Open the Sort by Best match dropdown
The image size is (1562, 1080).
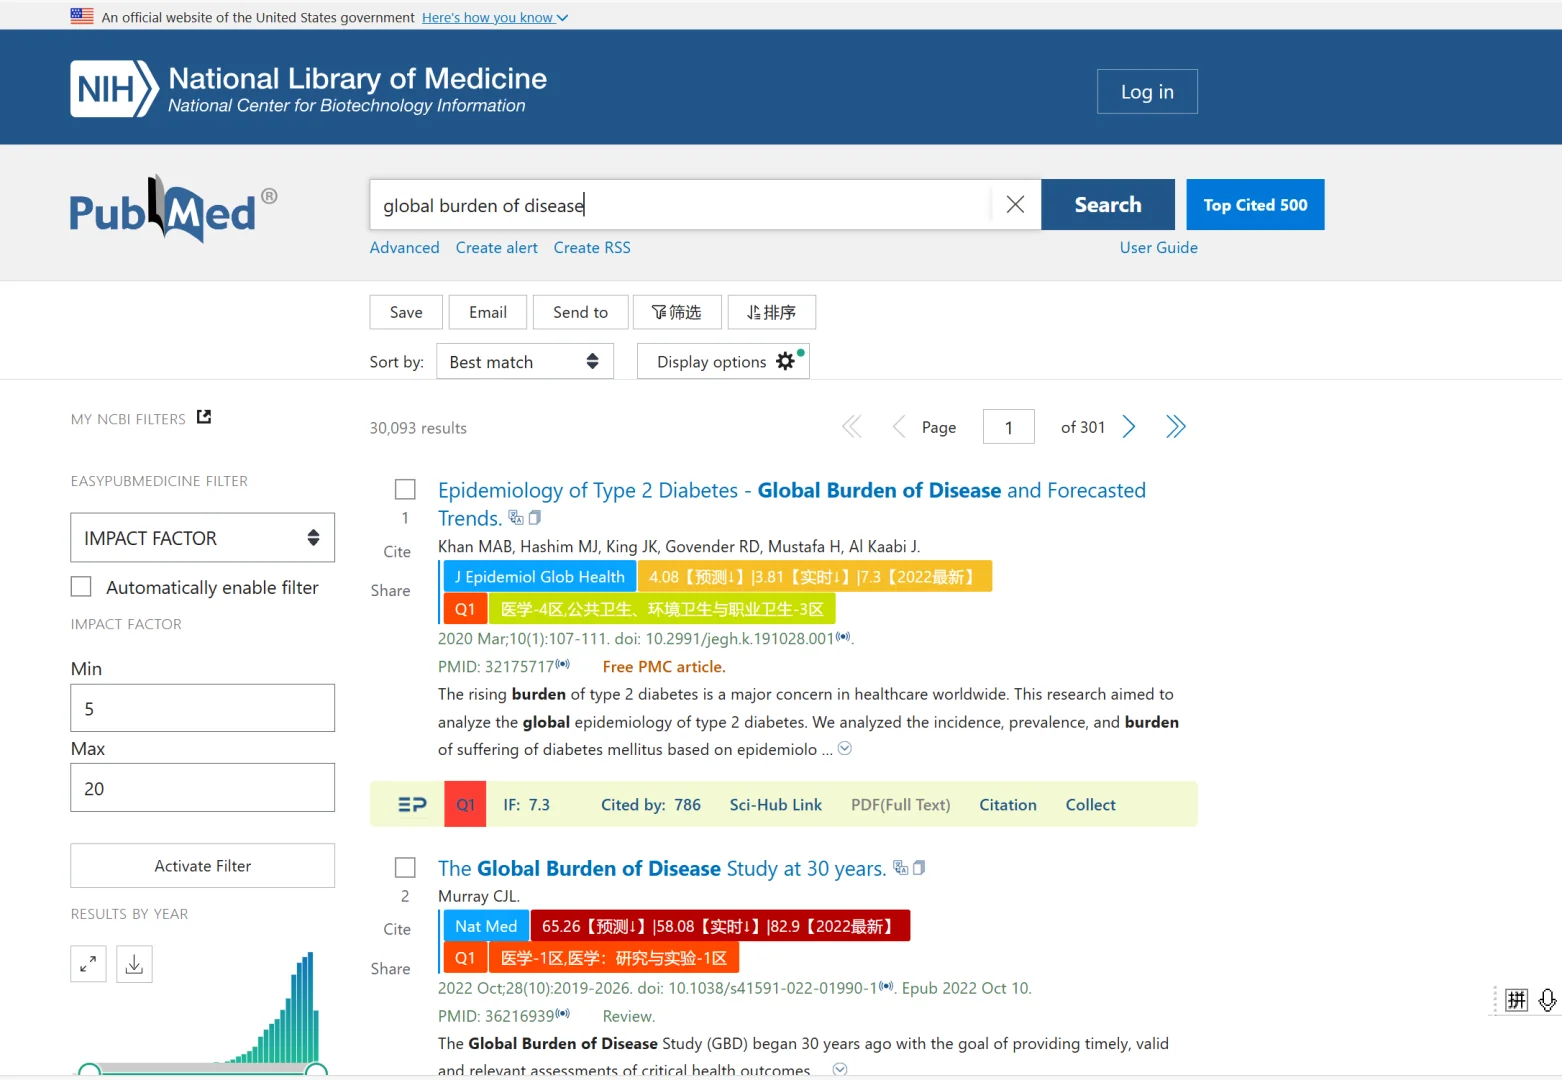(x=525, y=361)
